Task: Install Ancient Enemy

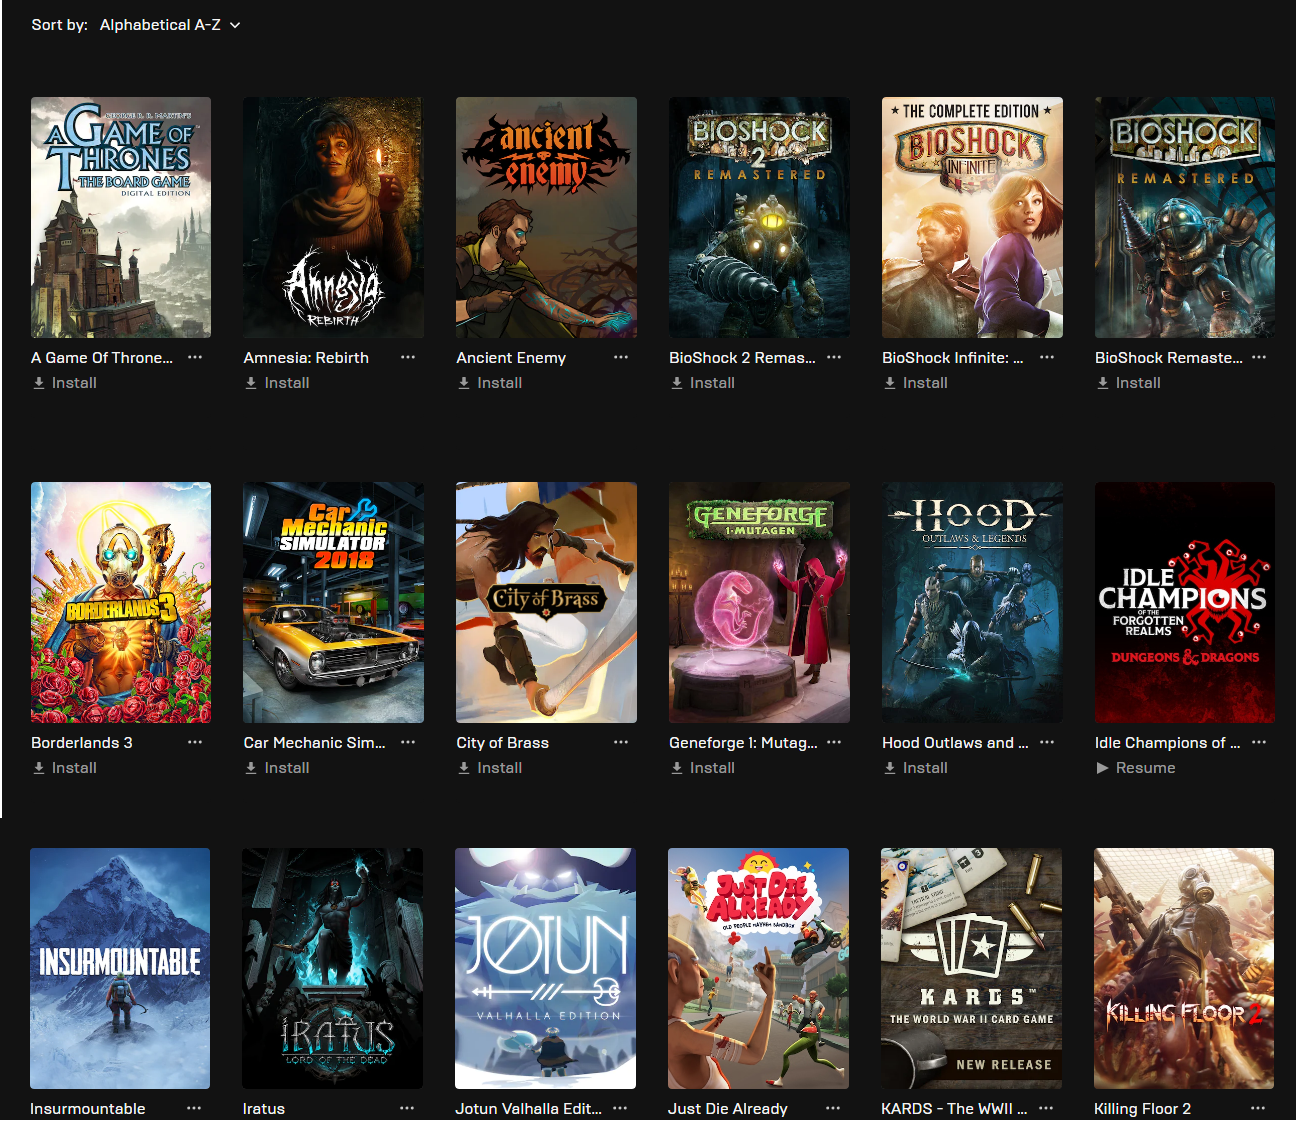Action: pyautogui.click(x=490, y=383)
